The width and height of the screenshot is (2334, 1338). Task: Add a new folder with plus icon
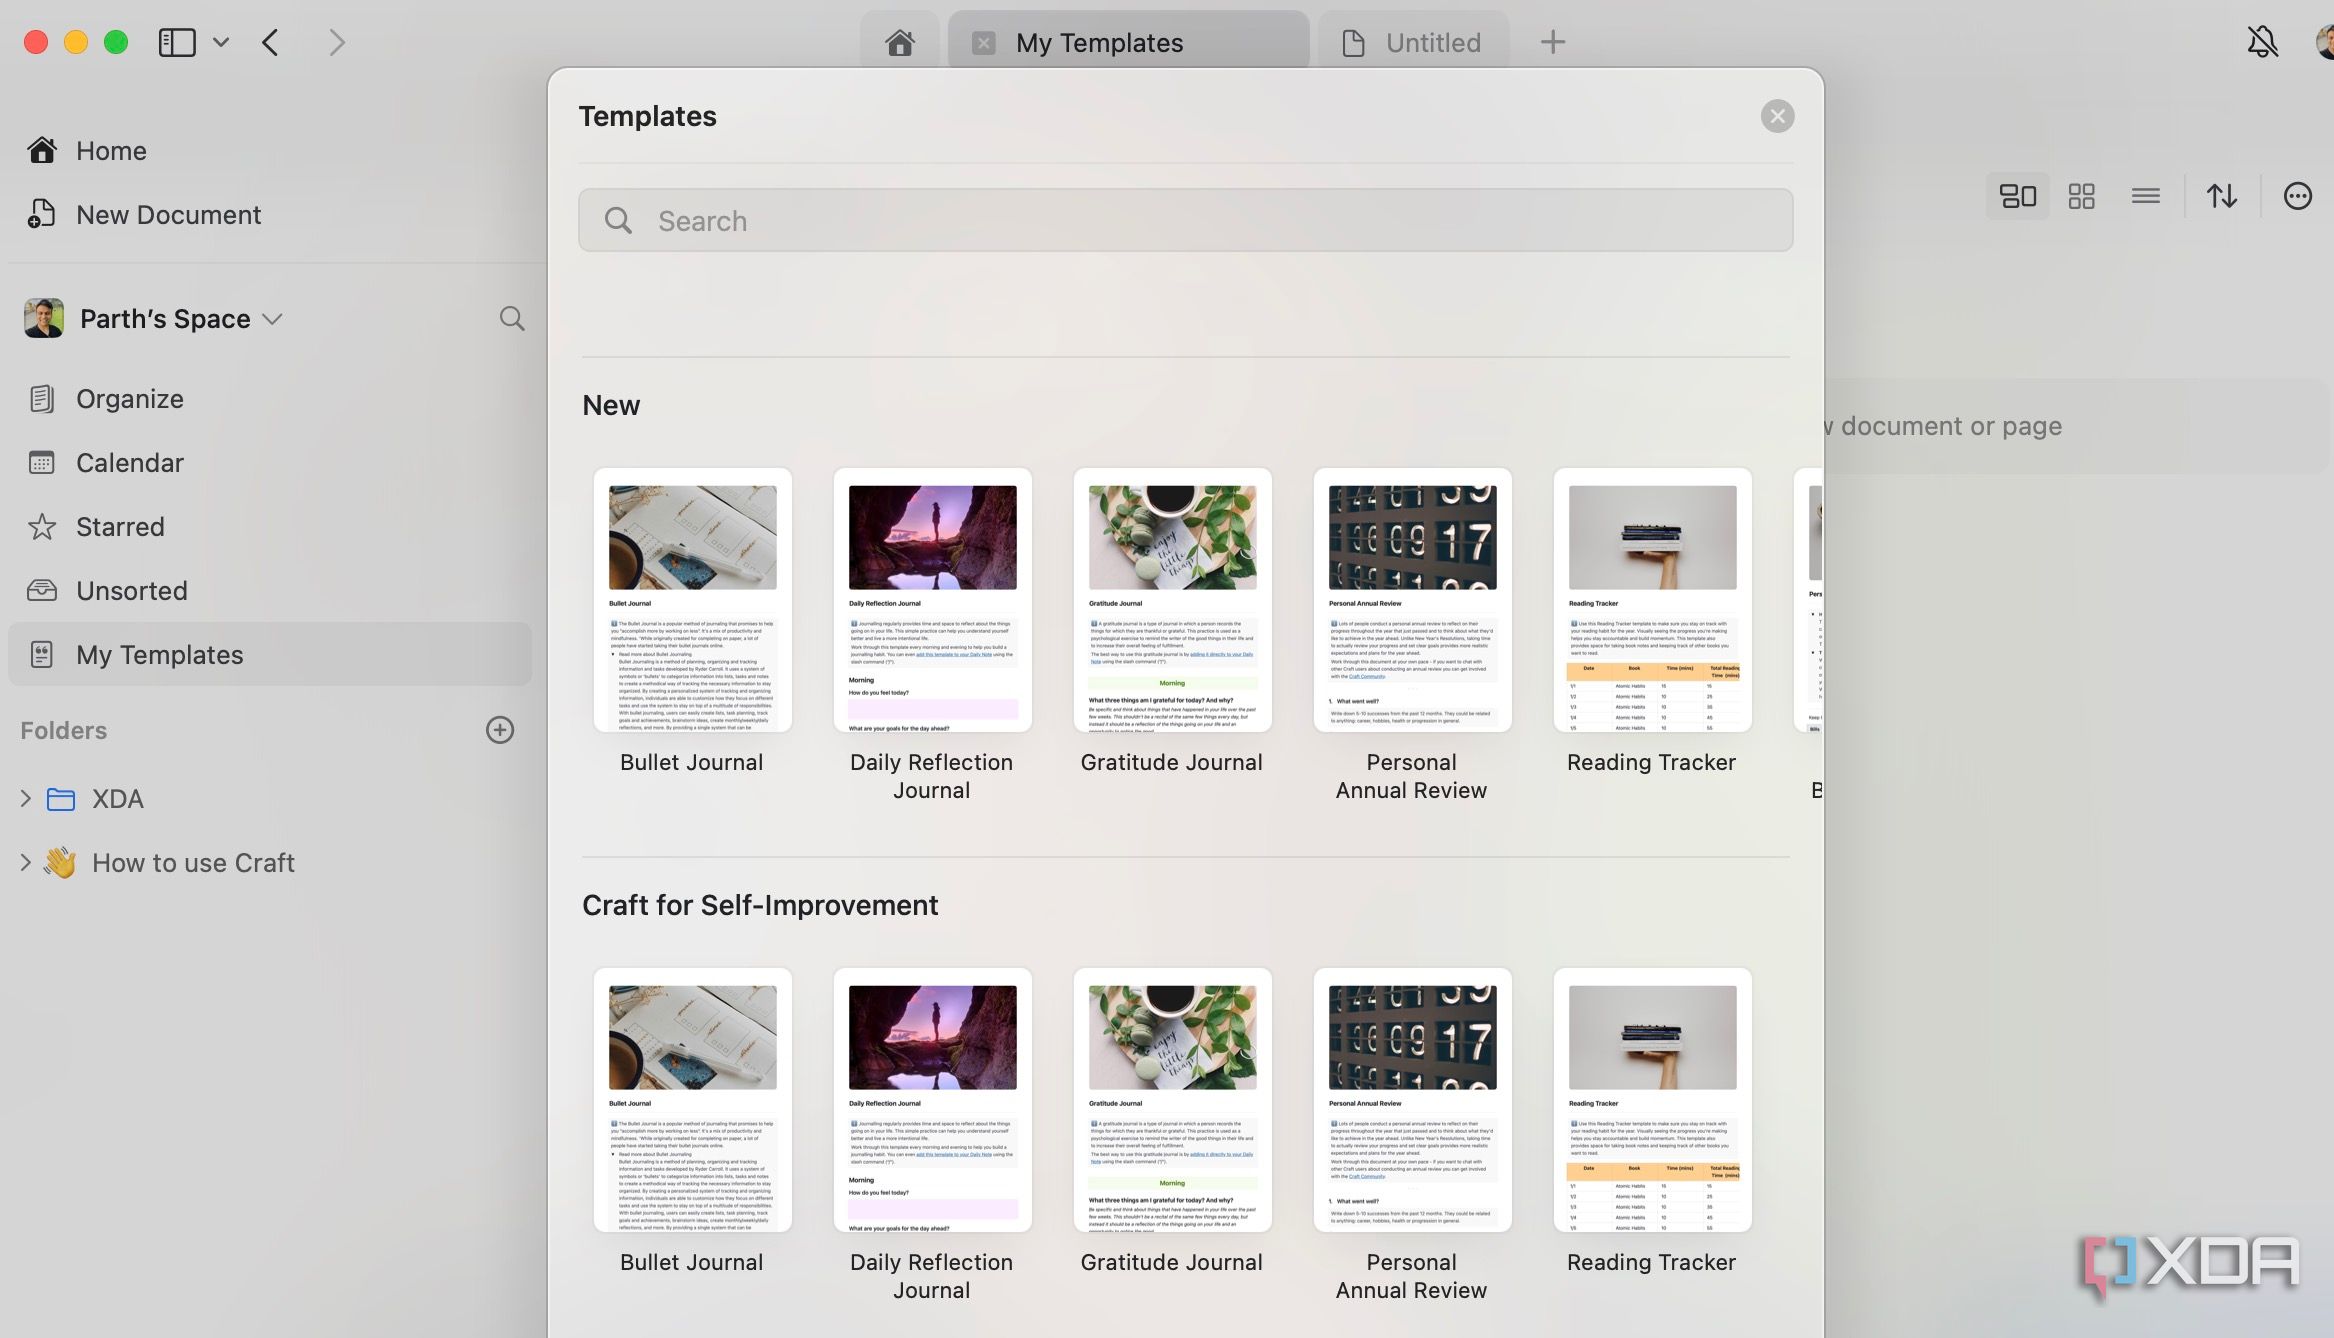pyautogui.click(x=500, y=730)
